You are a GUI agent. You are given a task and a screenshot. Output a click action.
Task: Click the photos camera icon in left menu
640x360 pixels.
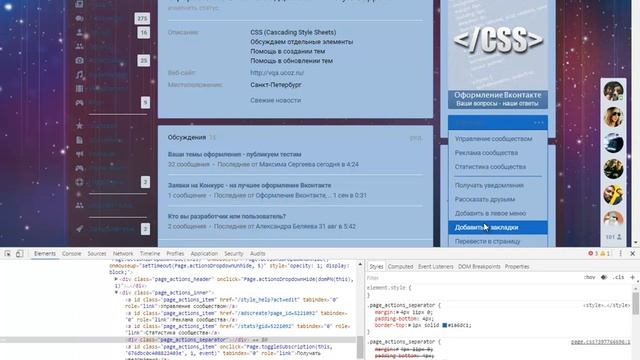click(x=80, y=60)
